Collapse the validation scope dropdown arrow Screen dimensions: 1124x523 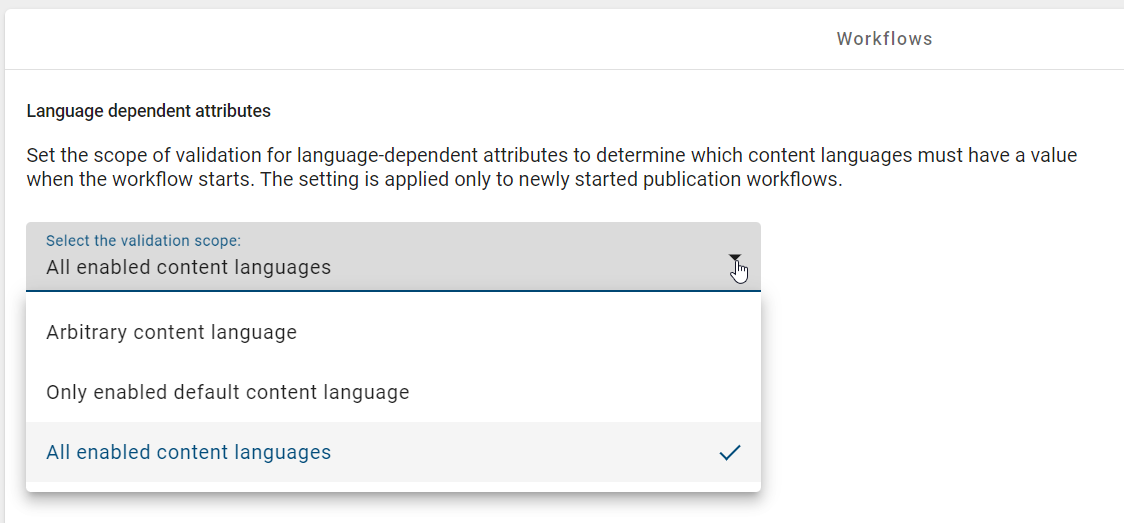pyautogui.click(x=735, y=258)
